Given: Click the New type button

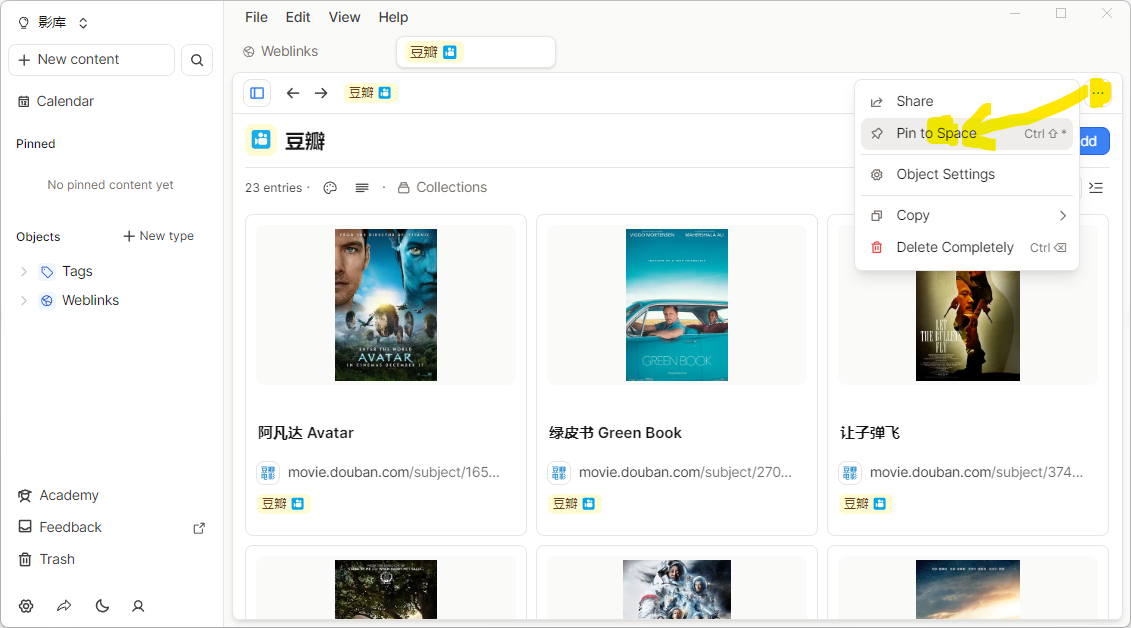Looking at the screenshot, I should pyautogui.click(x=158, y=236).
